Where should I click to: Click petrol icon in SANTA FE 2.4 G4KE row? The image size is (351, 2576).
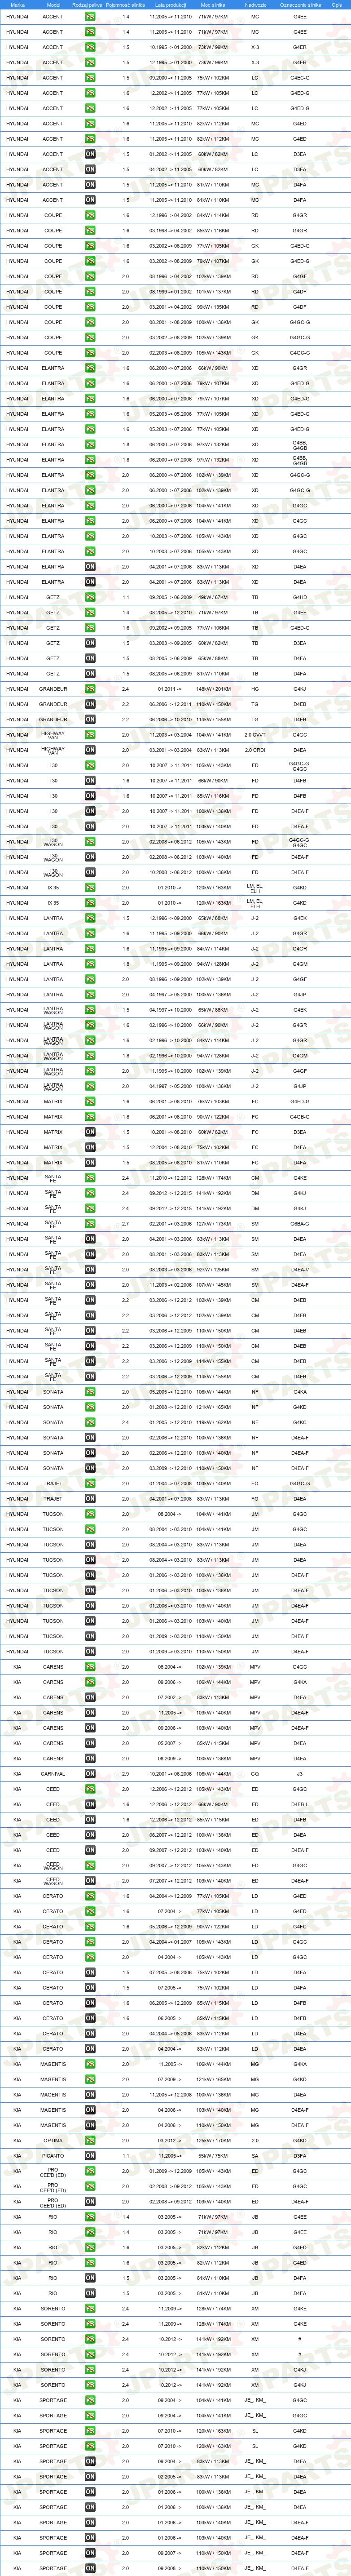pos(90,1178)
